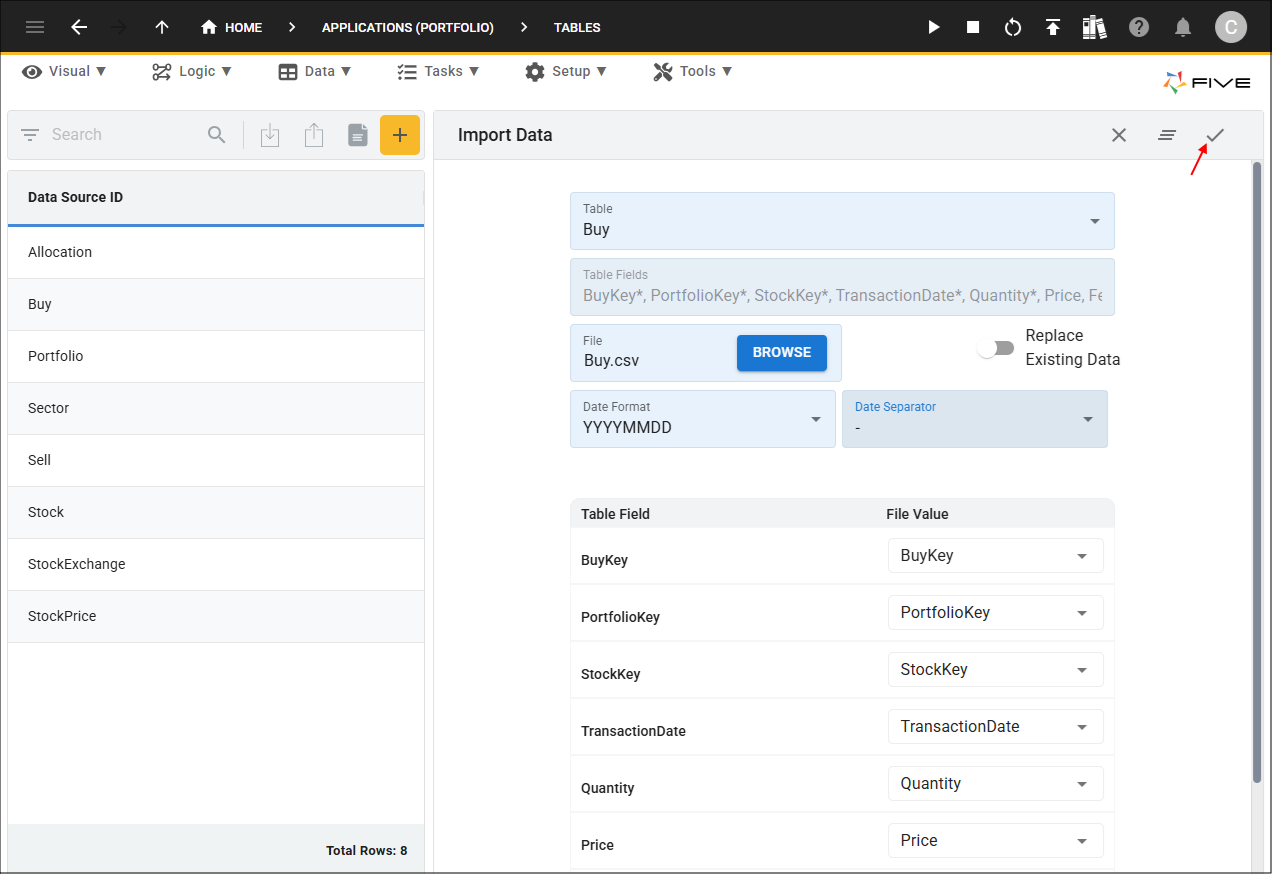Close the Import Data form
Screen dimensions: 1272x874
coord(1119,135)
